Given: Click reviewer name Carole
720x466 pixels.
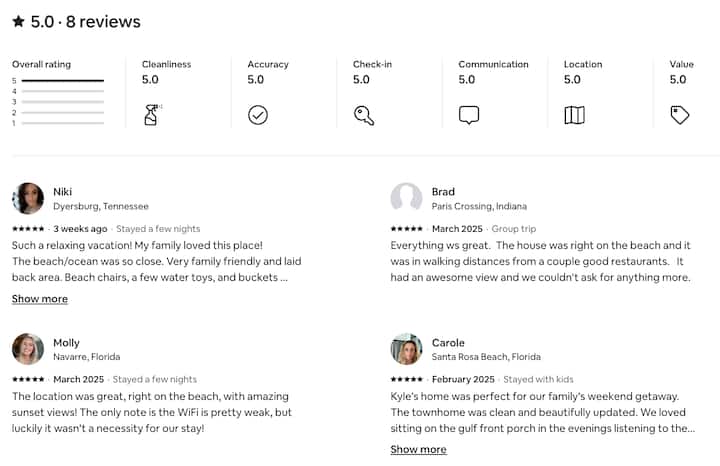Looking at the screenshot, I should coord(448,343).
